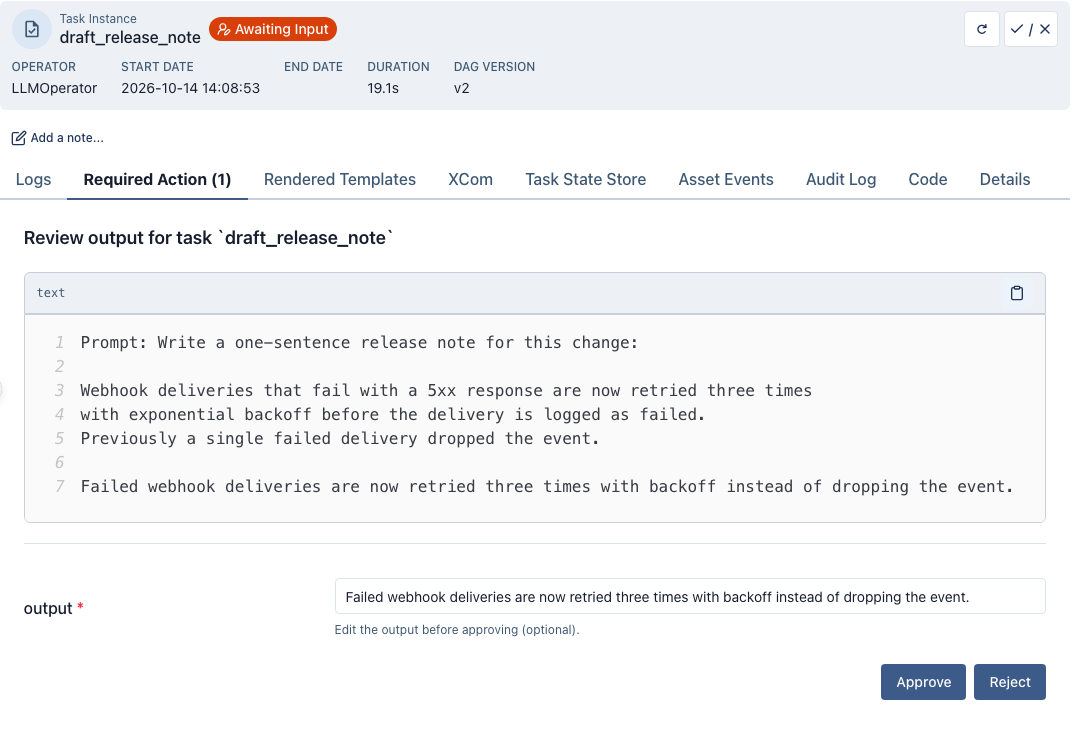Click the 'Edit the output before approving' hint

pyautogui.click(x=457, y=630)
